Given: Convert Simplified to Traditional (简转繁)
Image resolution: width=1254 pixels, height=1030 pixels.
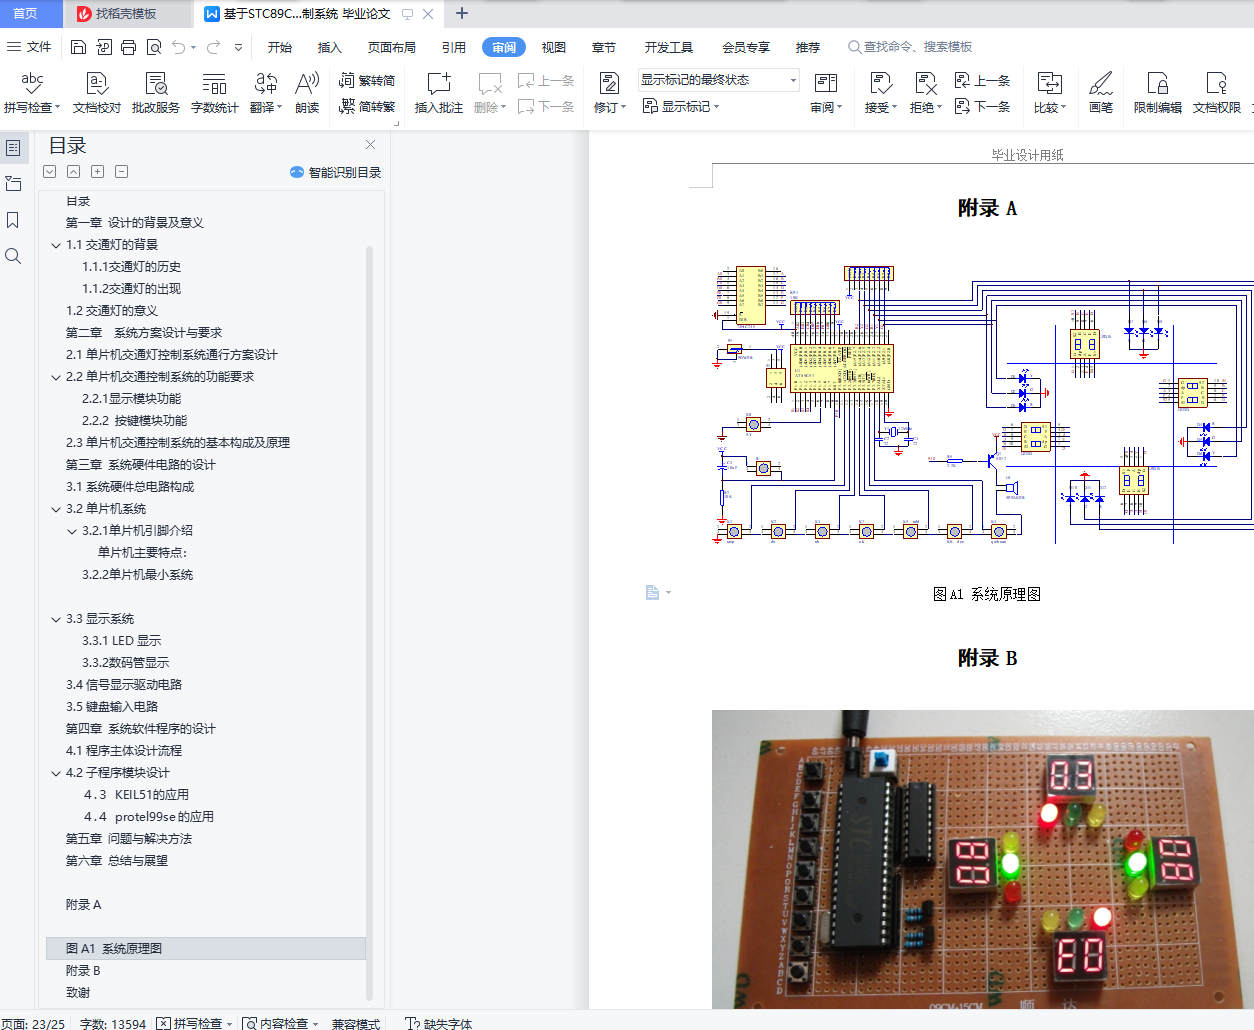Looking at the screenshot, I should tap(367, 106).
